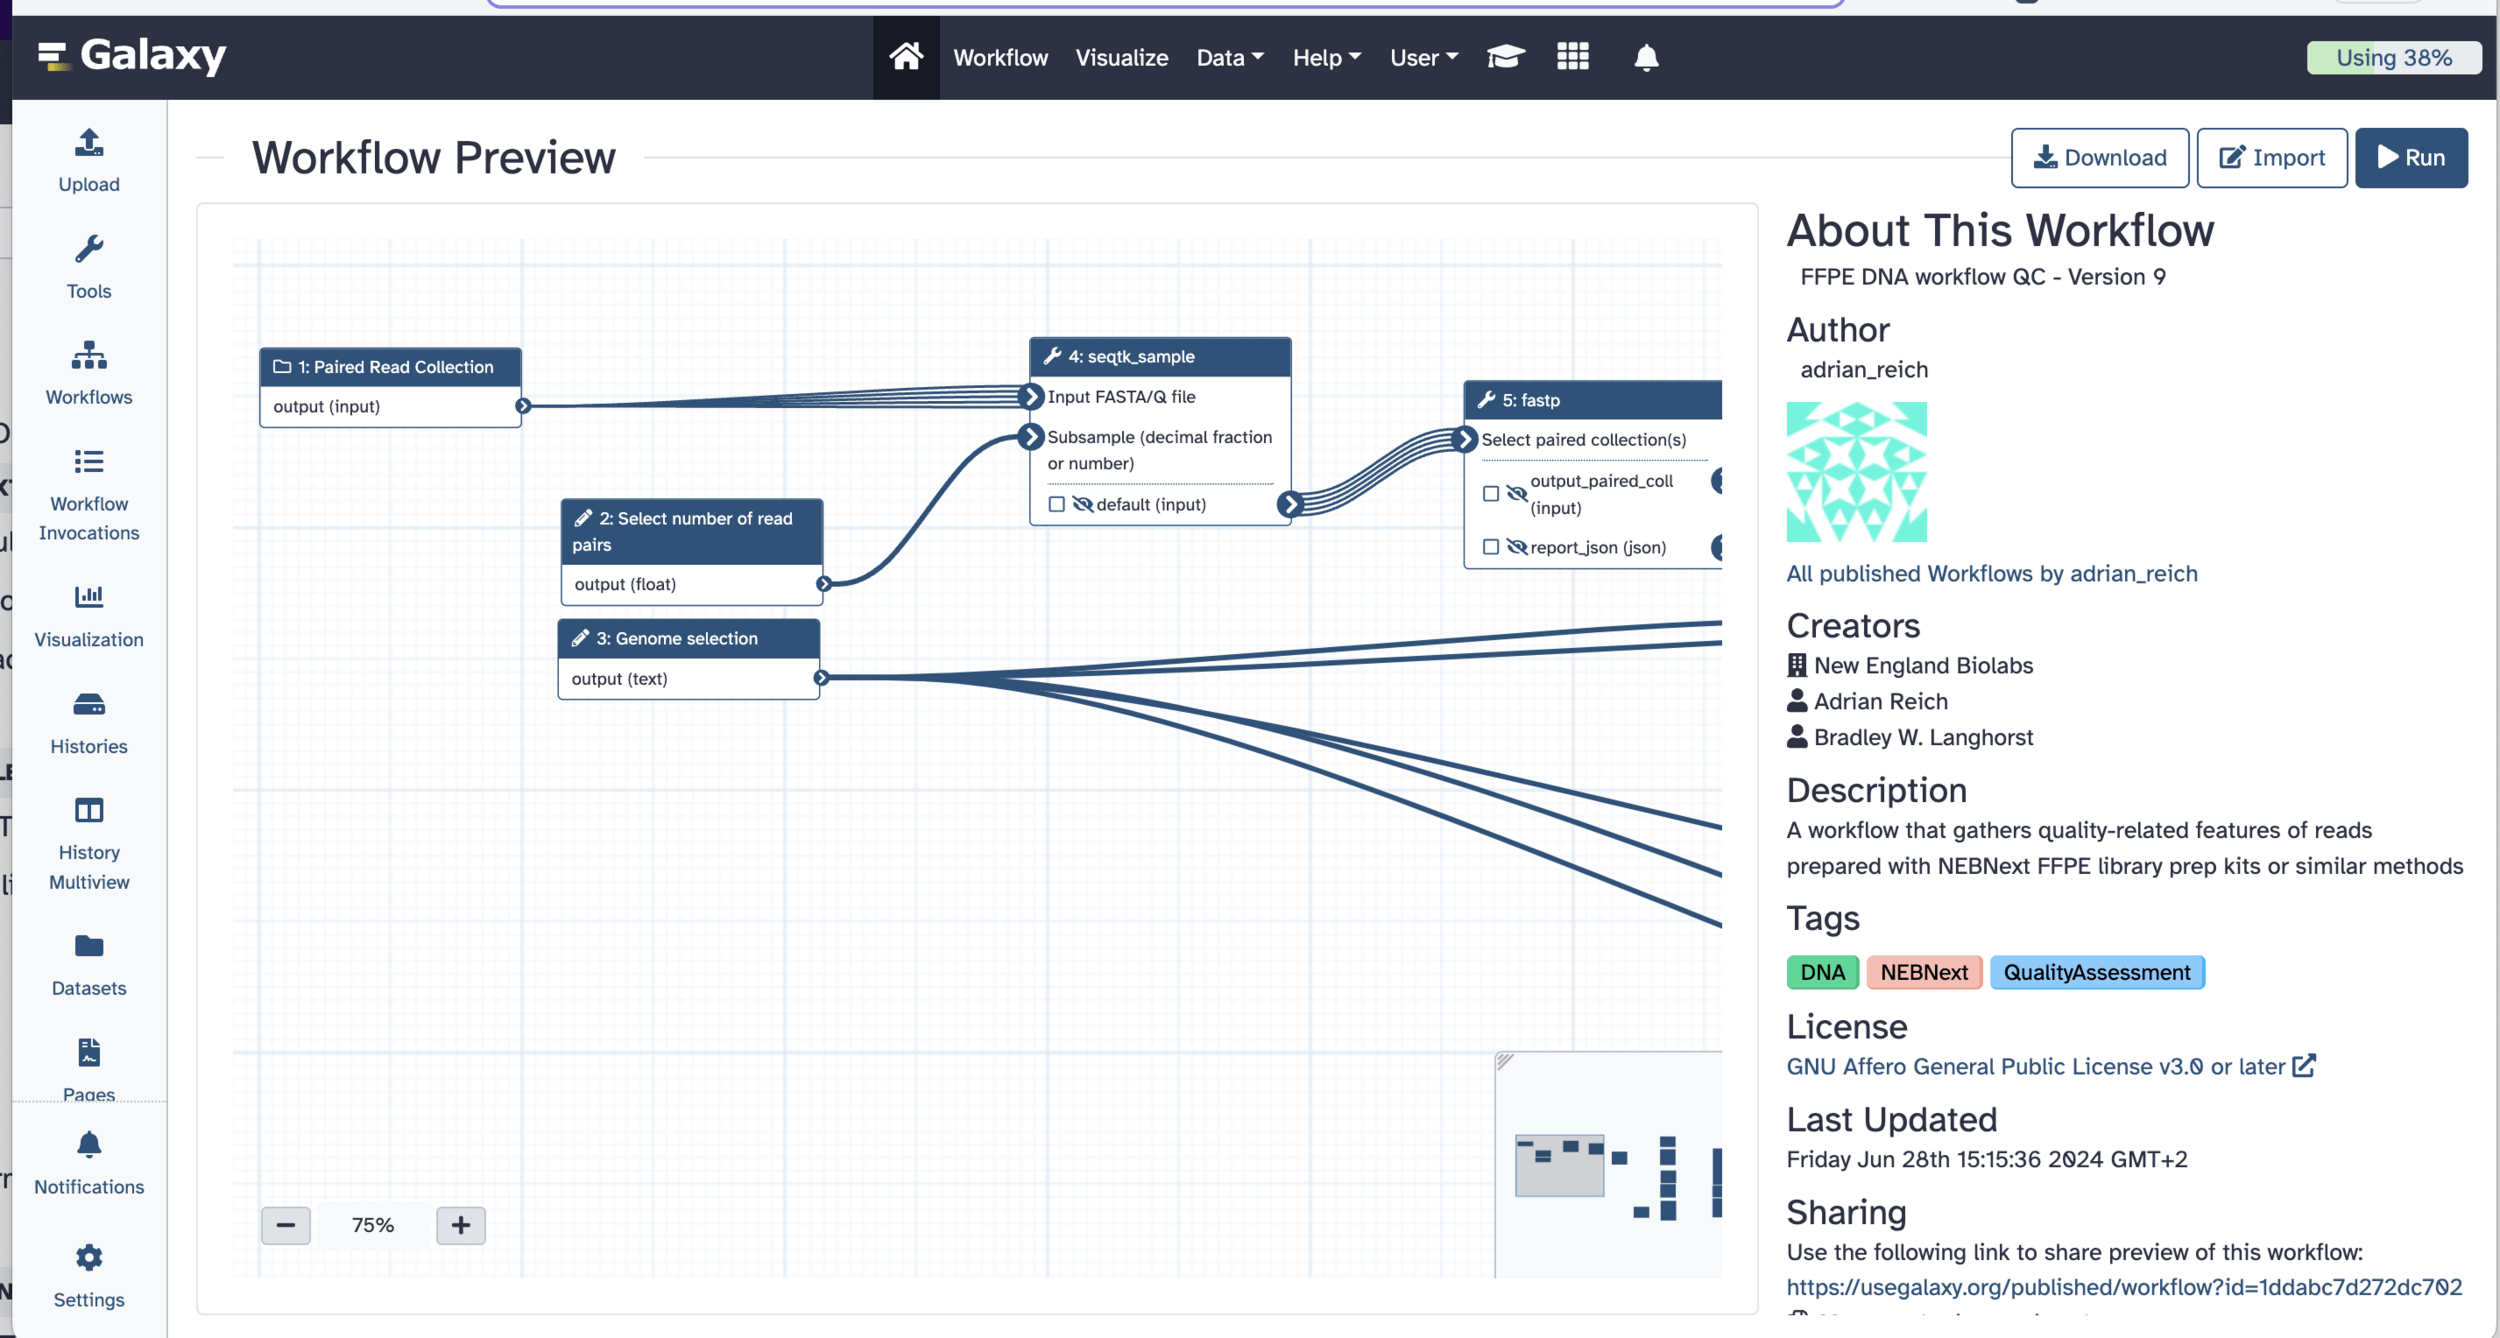Image resolution: width=2500 pixels, height=1338 pixels.
Task: Expand the Help dropdown menu
Action: (x=1326, y=58)
